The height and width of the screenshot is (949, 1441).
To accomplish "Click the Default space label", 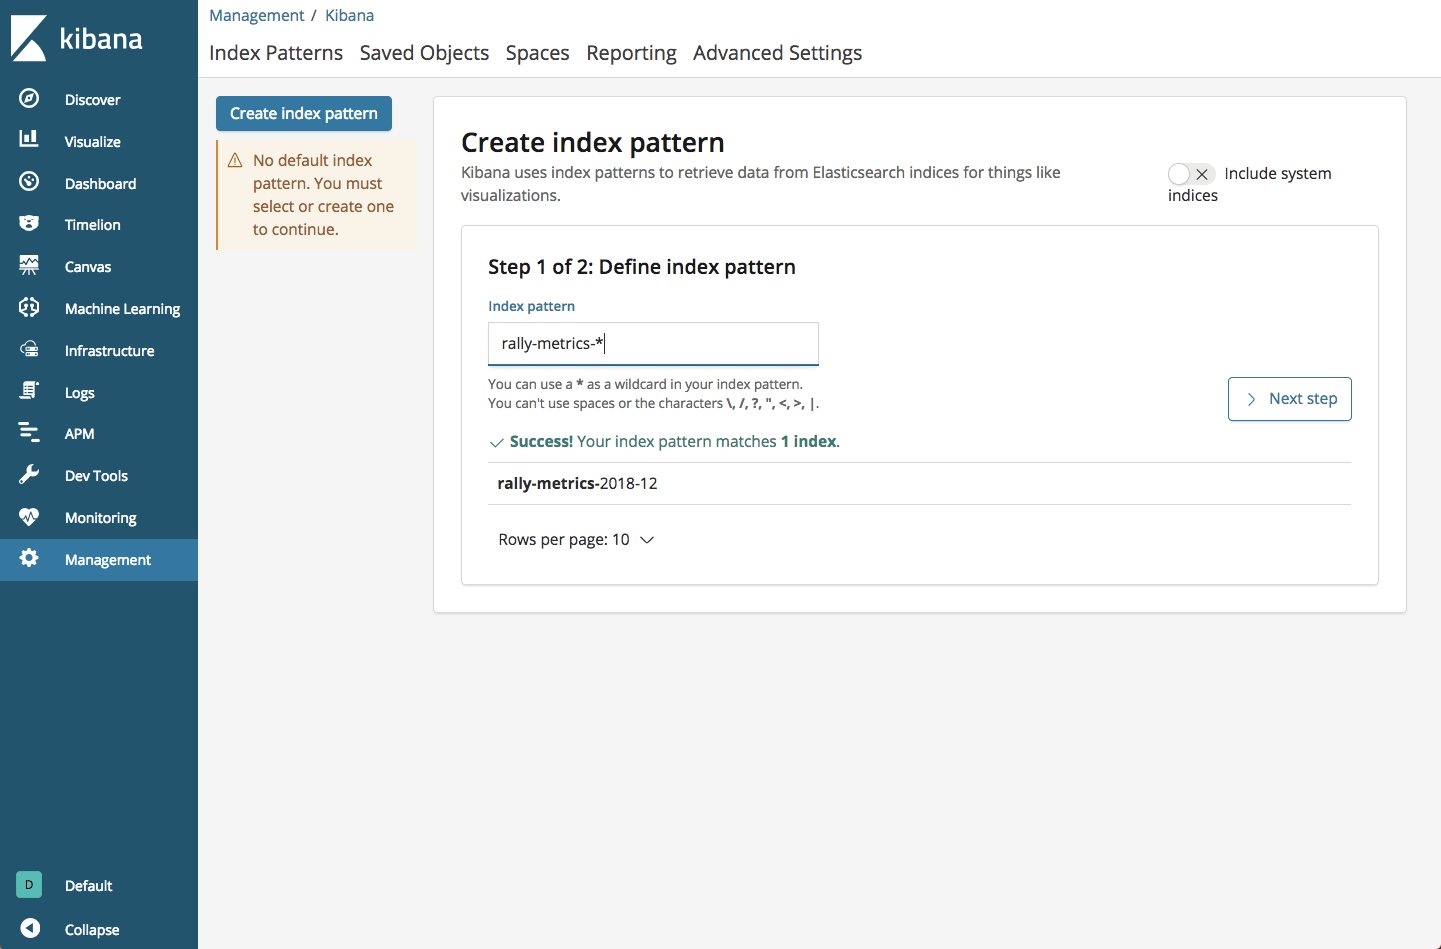I will click(x=88, y=886).
